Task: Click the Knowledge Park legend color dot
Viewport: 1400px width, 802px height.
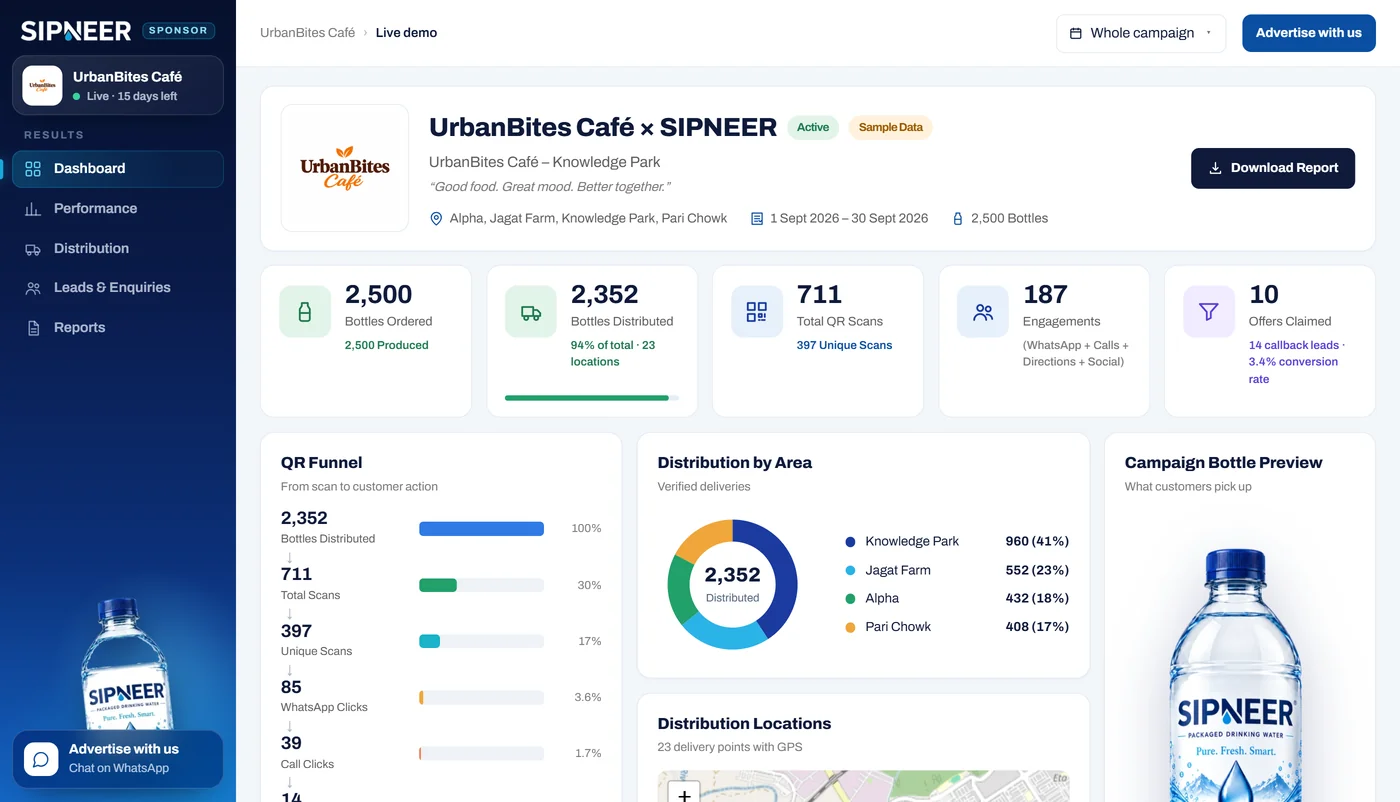Action: [850, 542]
